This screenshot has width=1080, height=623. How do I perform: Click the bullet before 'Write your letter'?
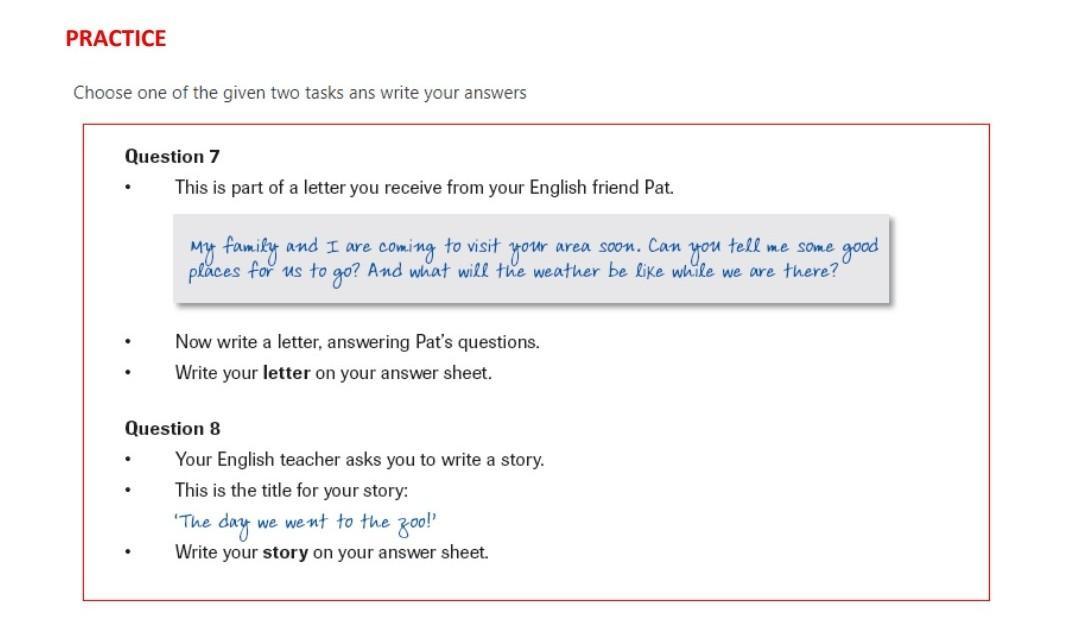127,373
